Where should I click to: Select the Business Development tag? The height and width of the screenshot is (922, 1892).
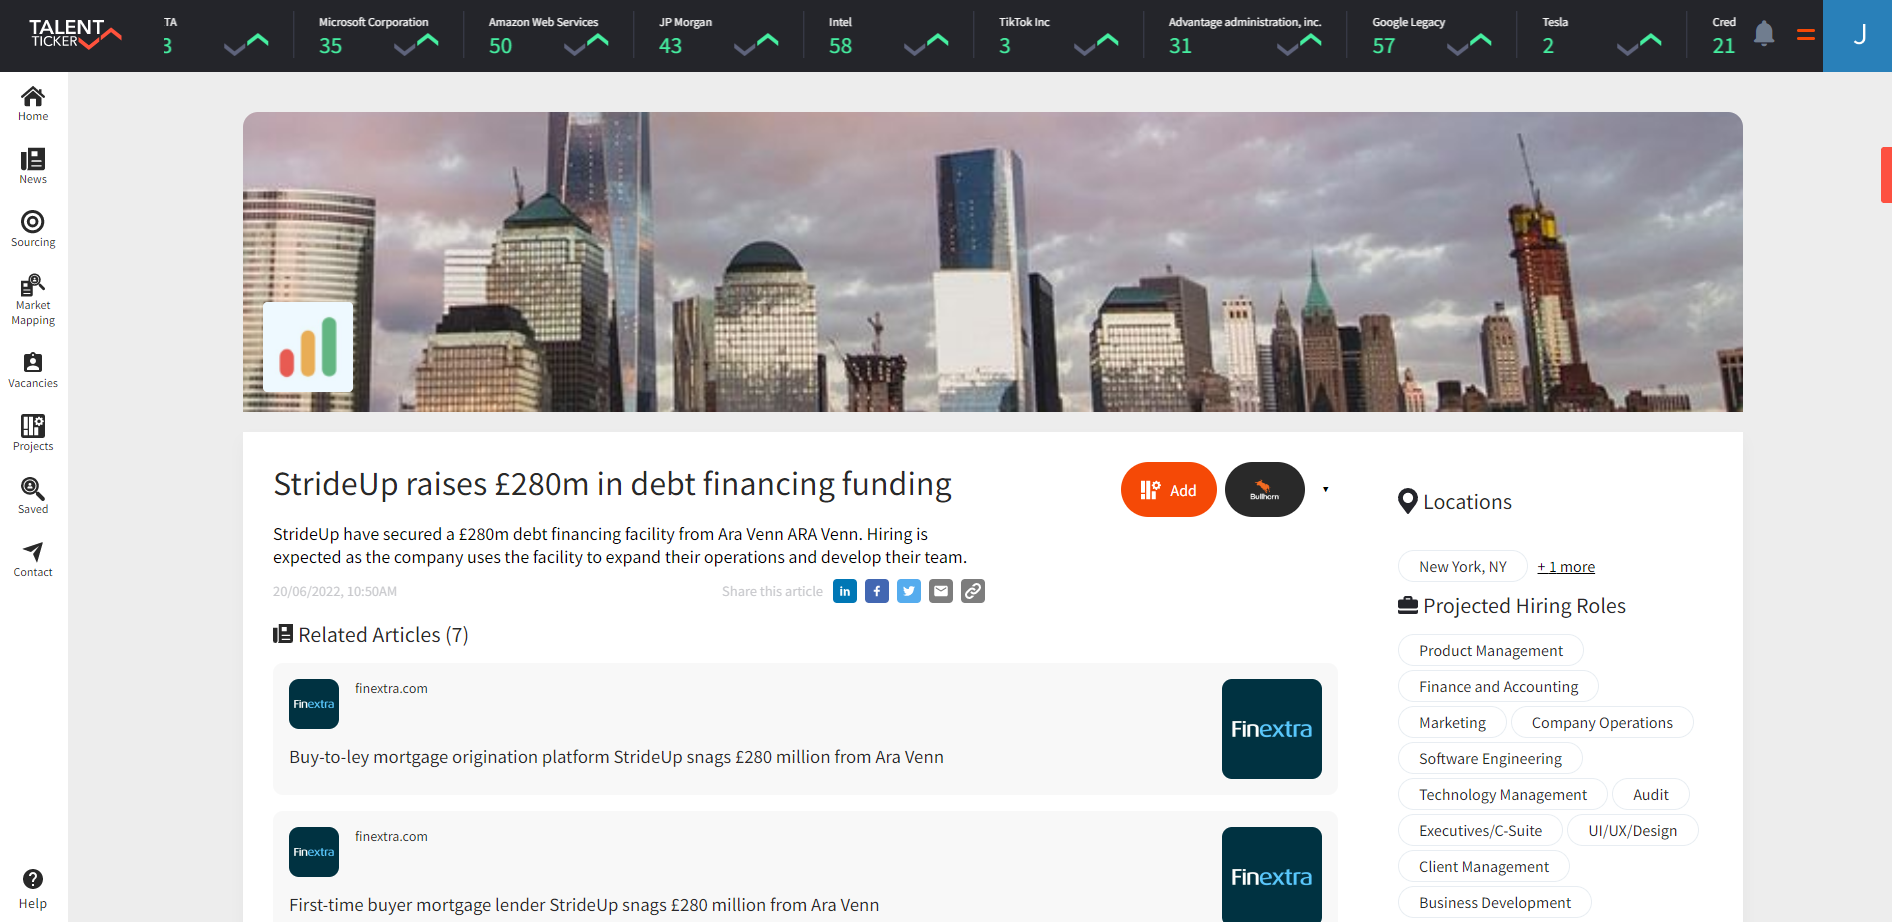(x=1495, y=902)
